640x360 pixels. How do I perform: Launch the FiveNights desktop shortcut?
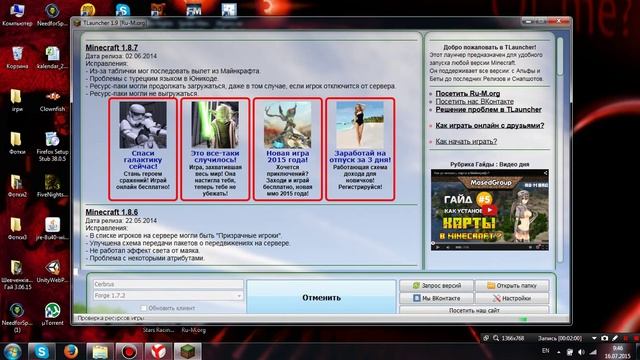[52, 186]
